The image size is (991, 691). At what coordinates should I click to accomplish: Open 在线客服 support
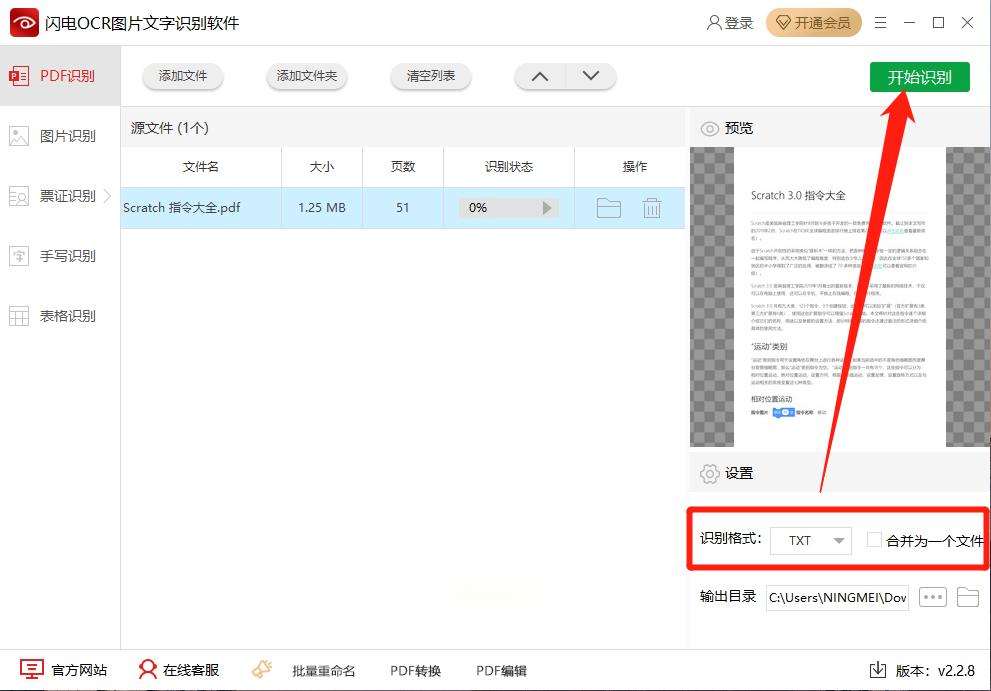[x=179, y=670]
